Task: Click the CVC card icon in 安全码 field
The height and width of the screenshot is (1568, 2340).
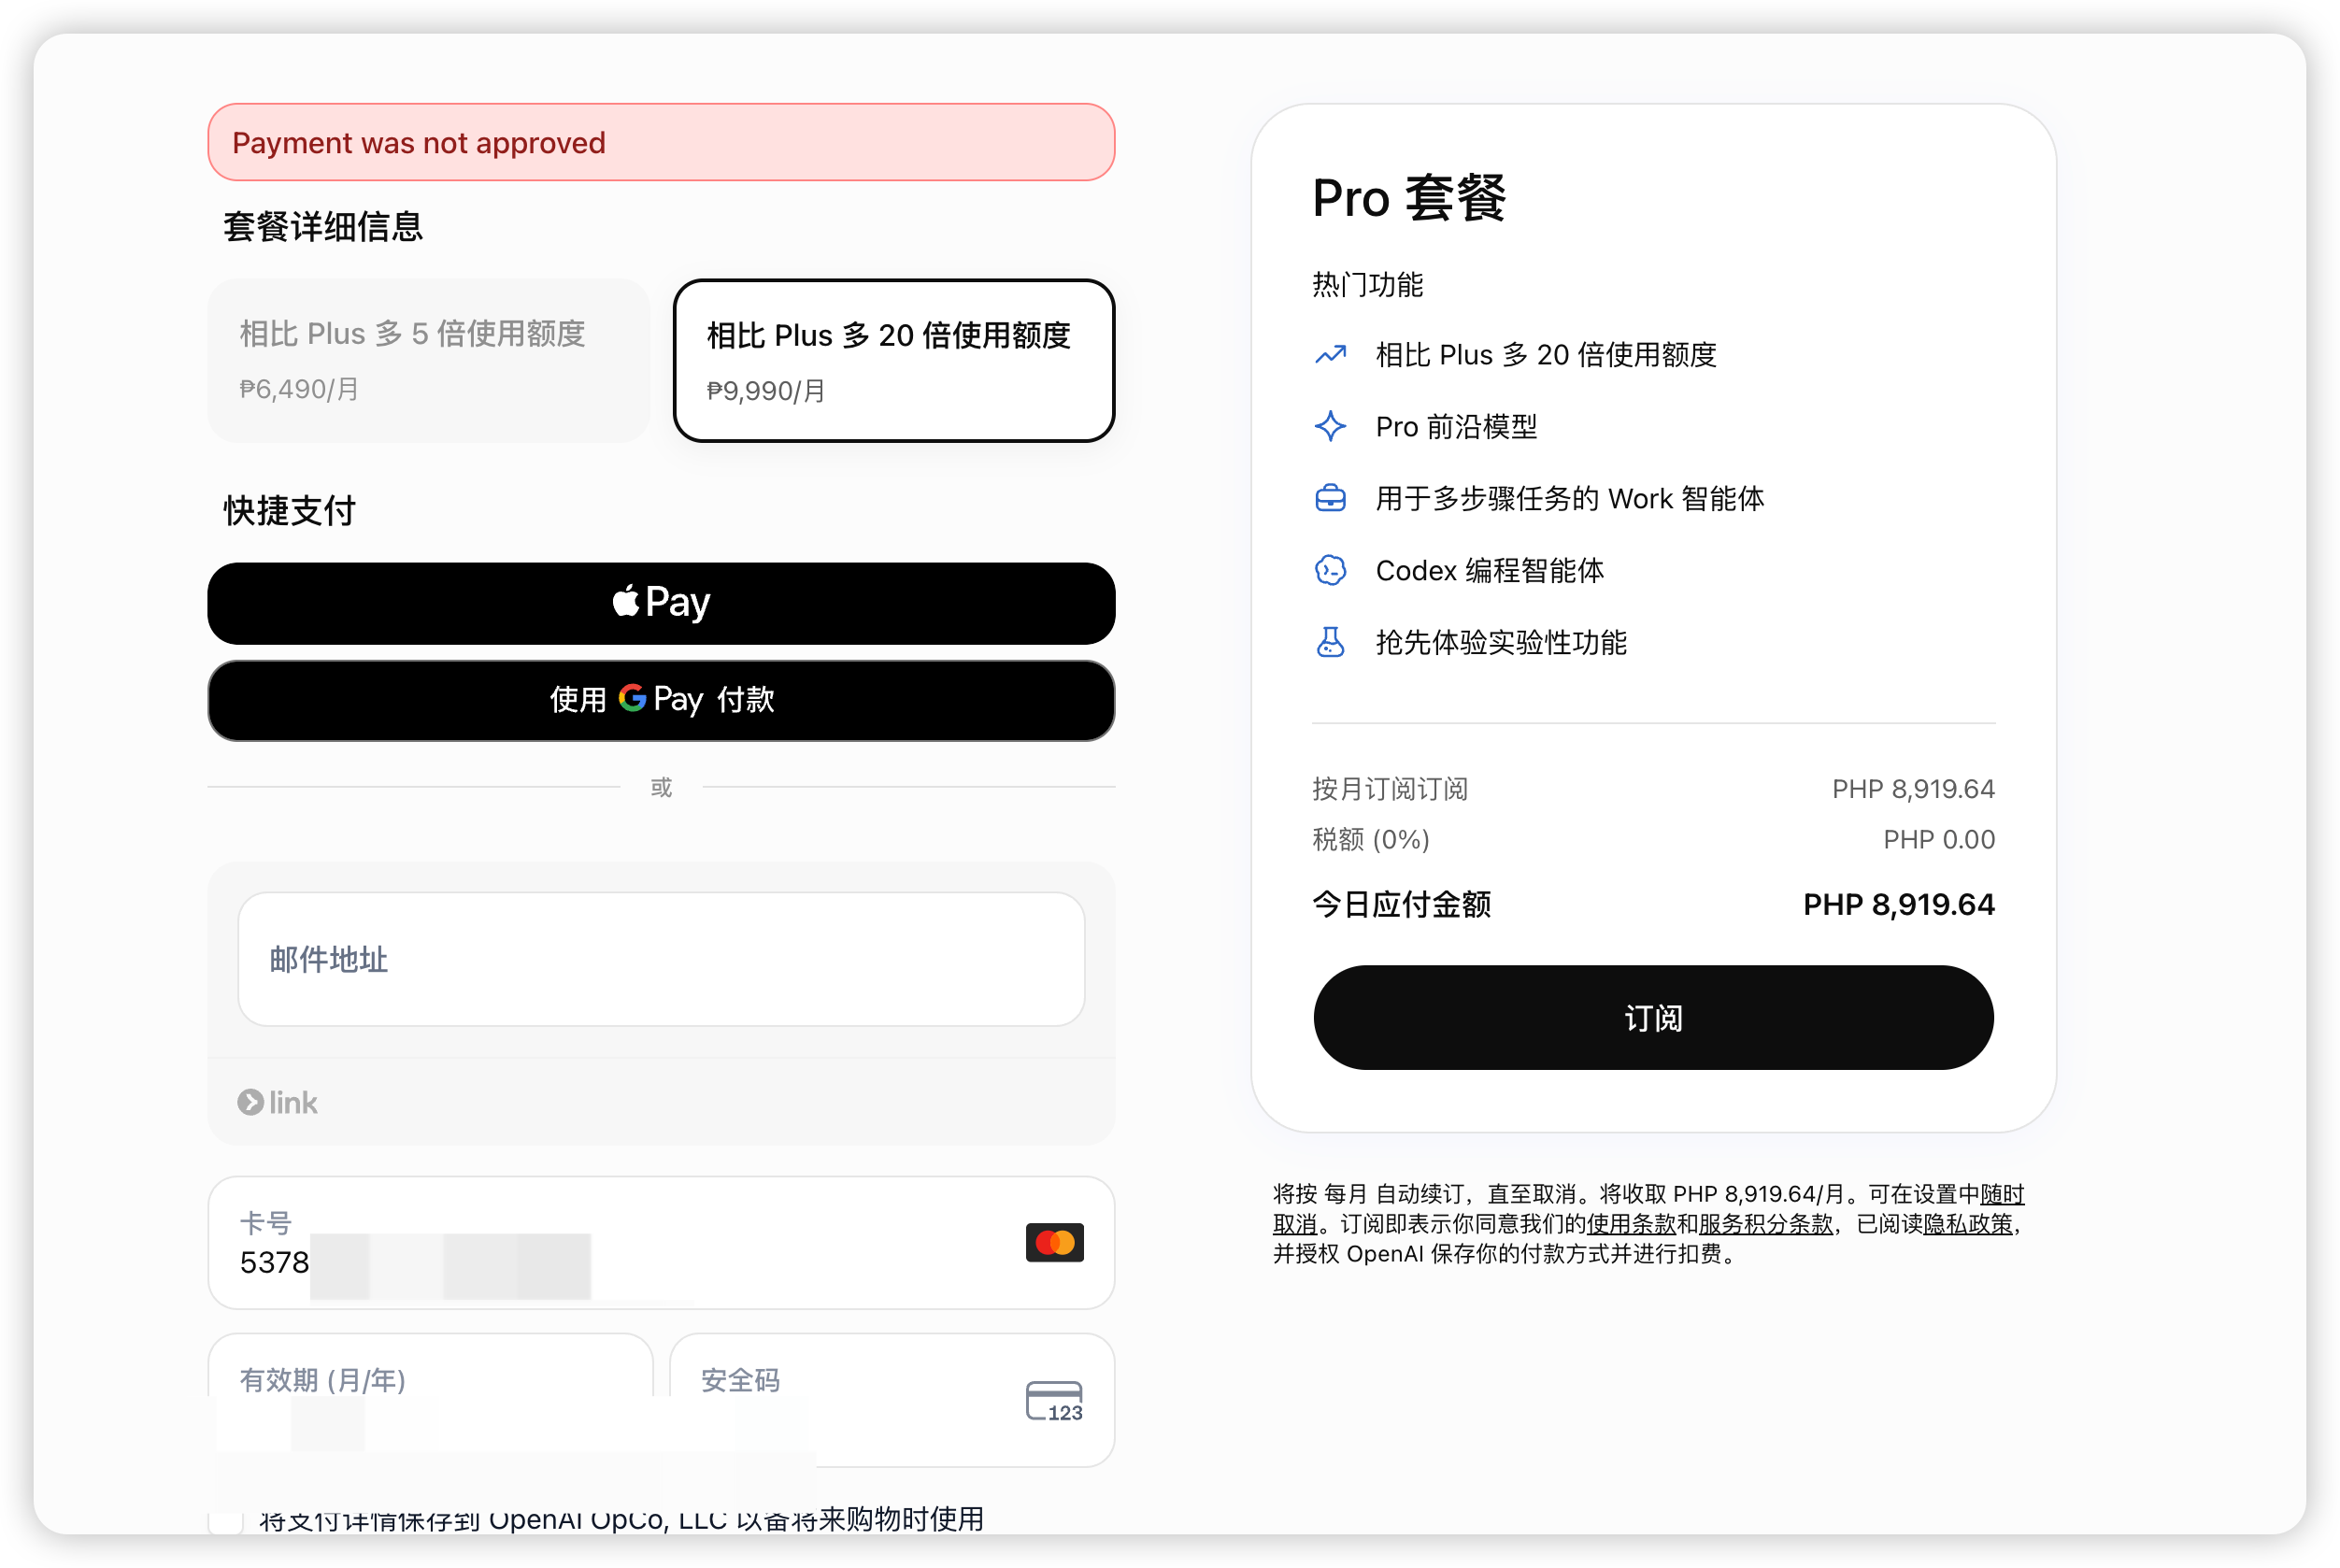Action: click(1054, 1400)
